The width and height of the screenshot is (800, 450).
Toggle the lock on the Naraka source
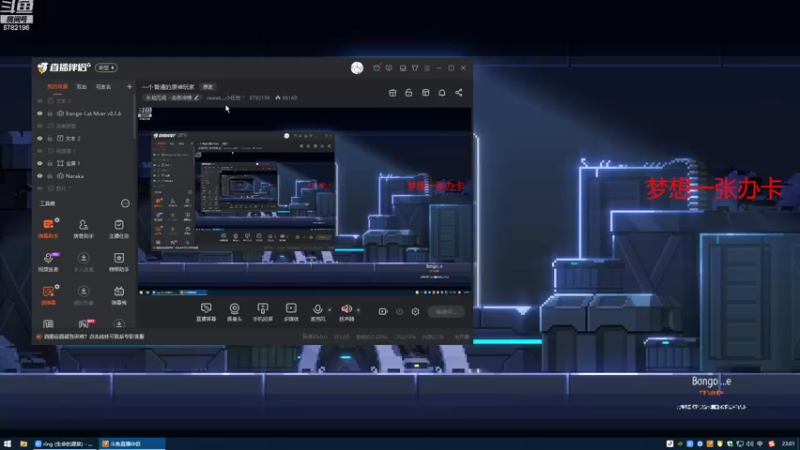[x=50, y=176]
